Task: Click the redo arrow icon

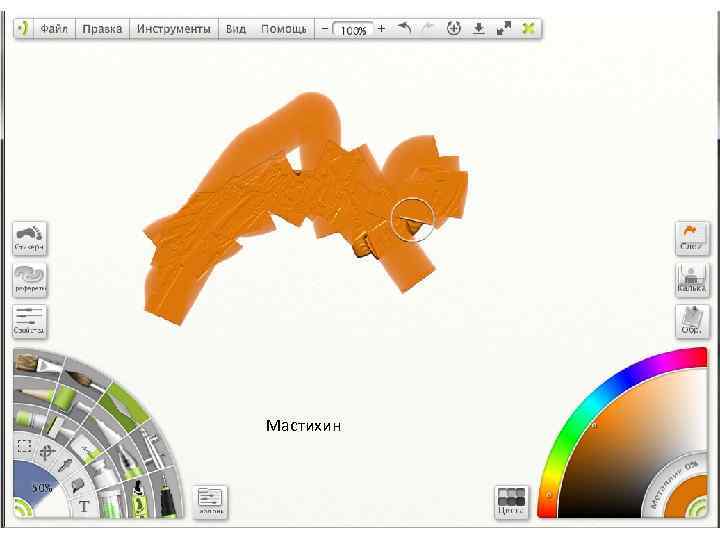Action: pyautogui.click(x=428, y=28)
